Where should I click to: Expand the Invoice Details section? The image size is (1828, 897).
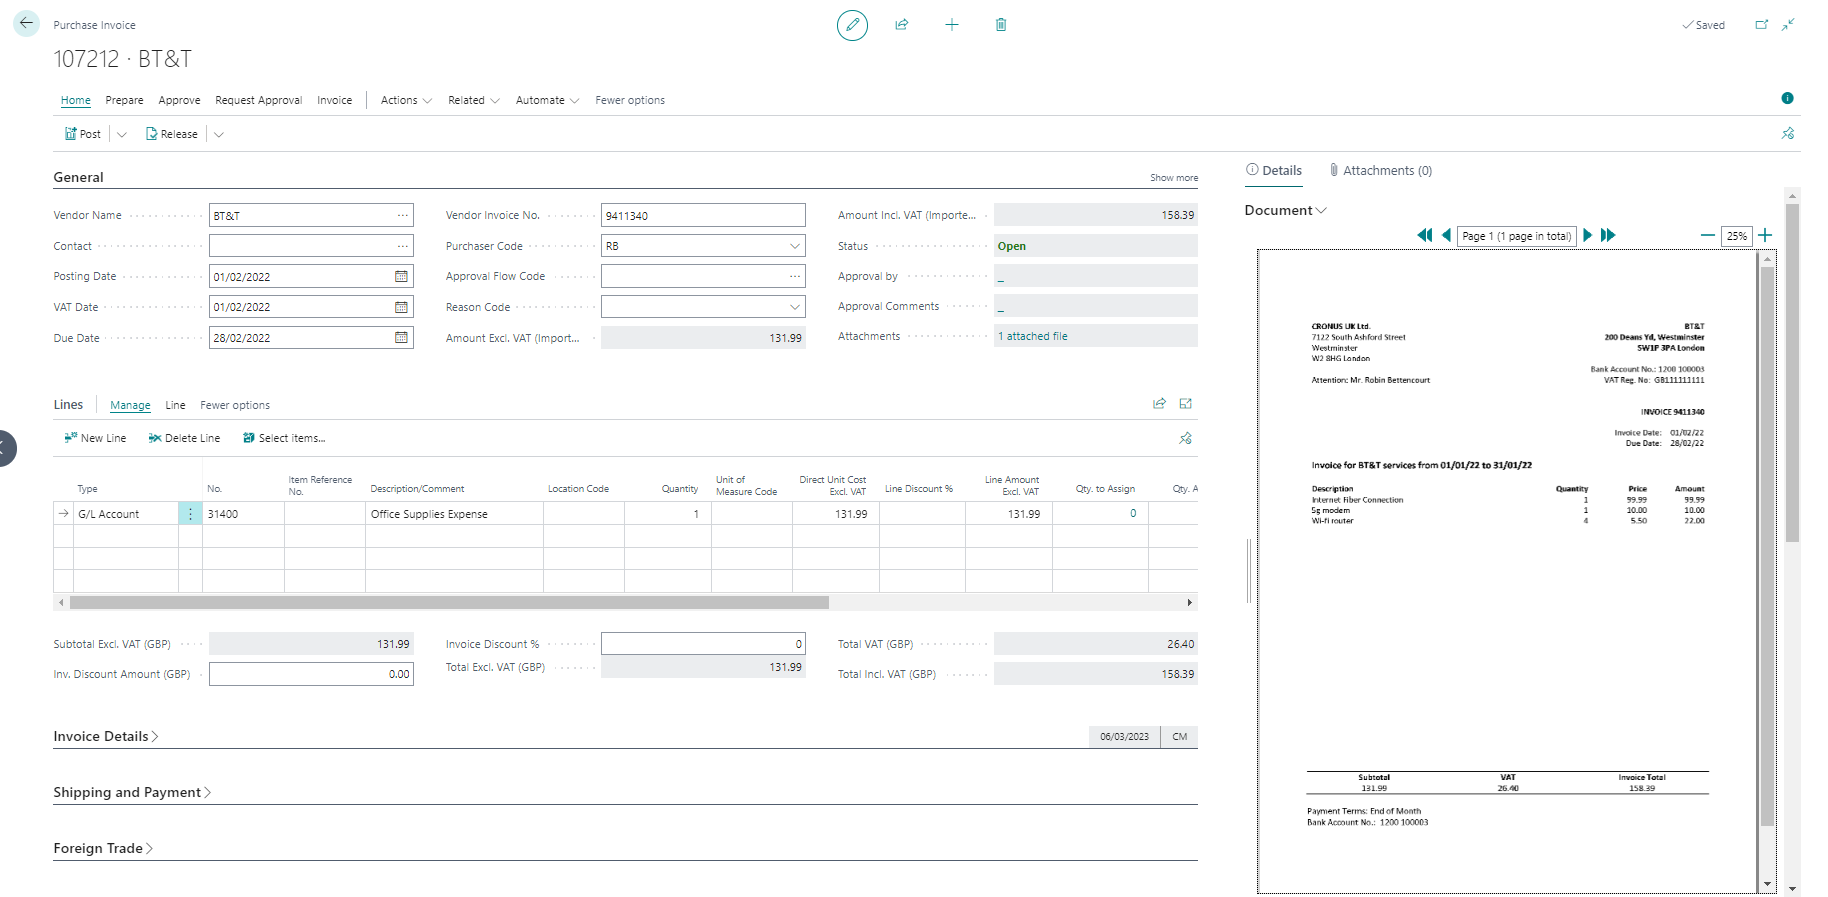coord(106,736)
